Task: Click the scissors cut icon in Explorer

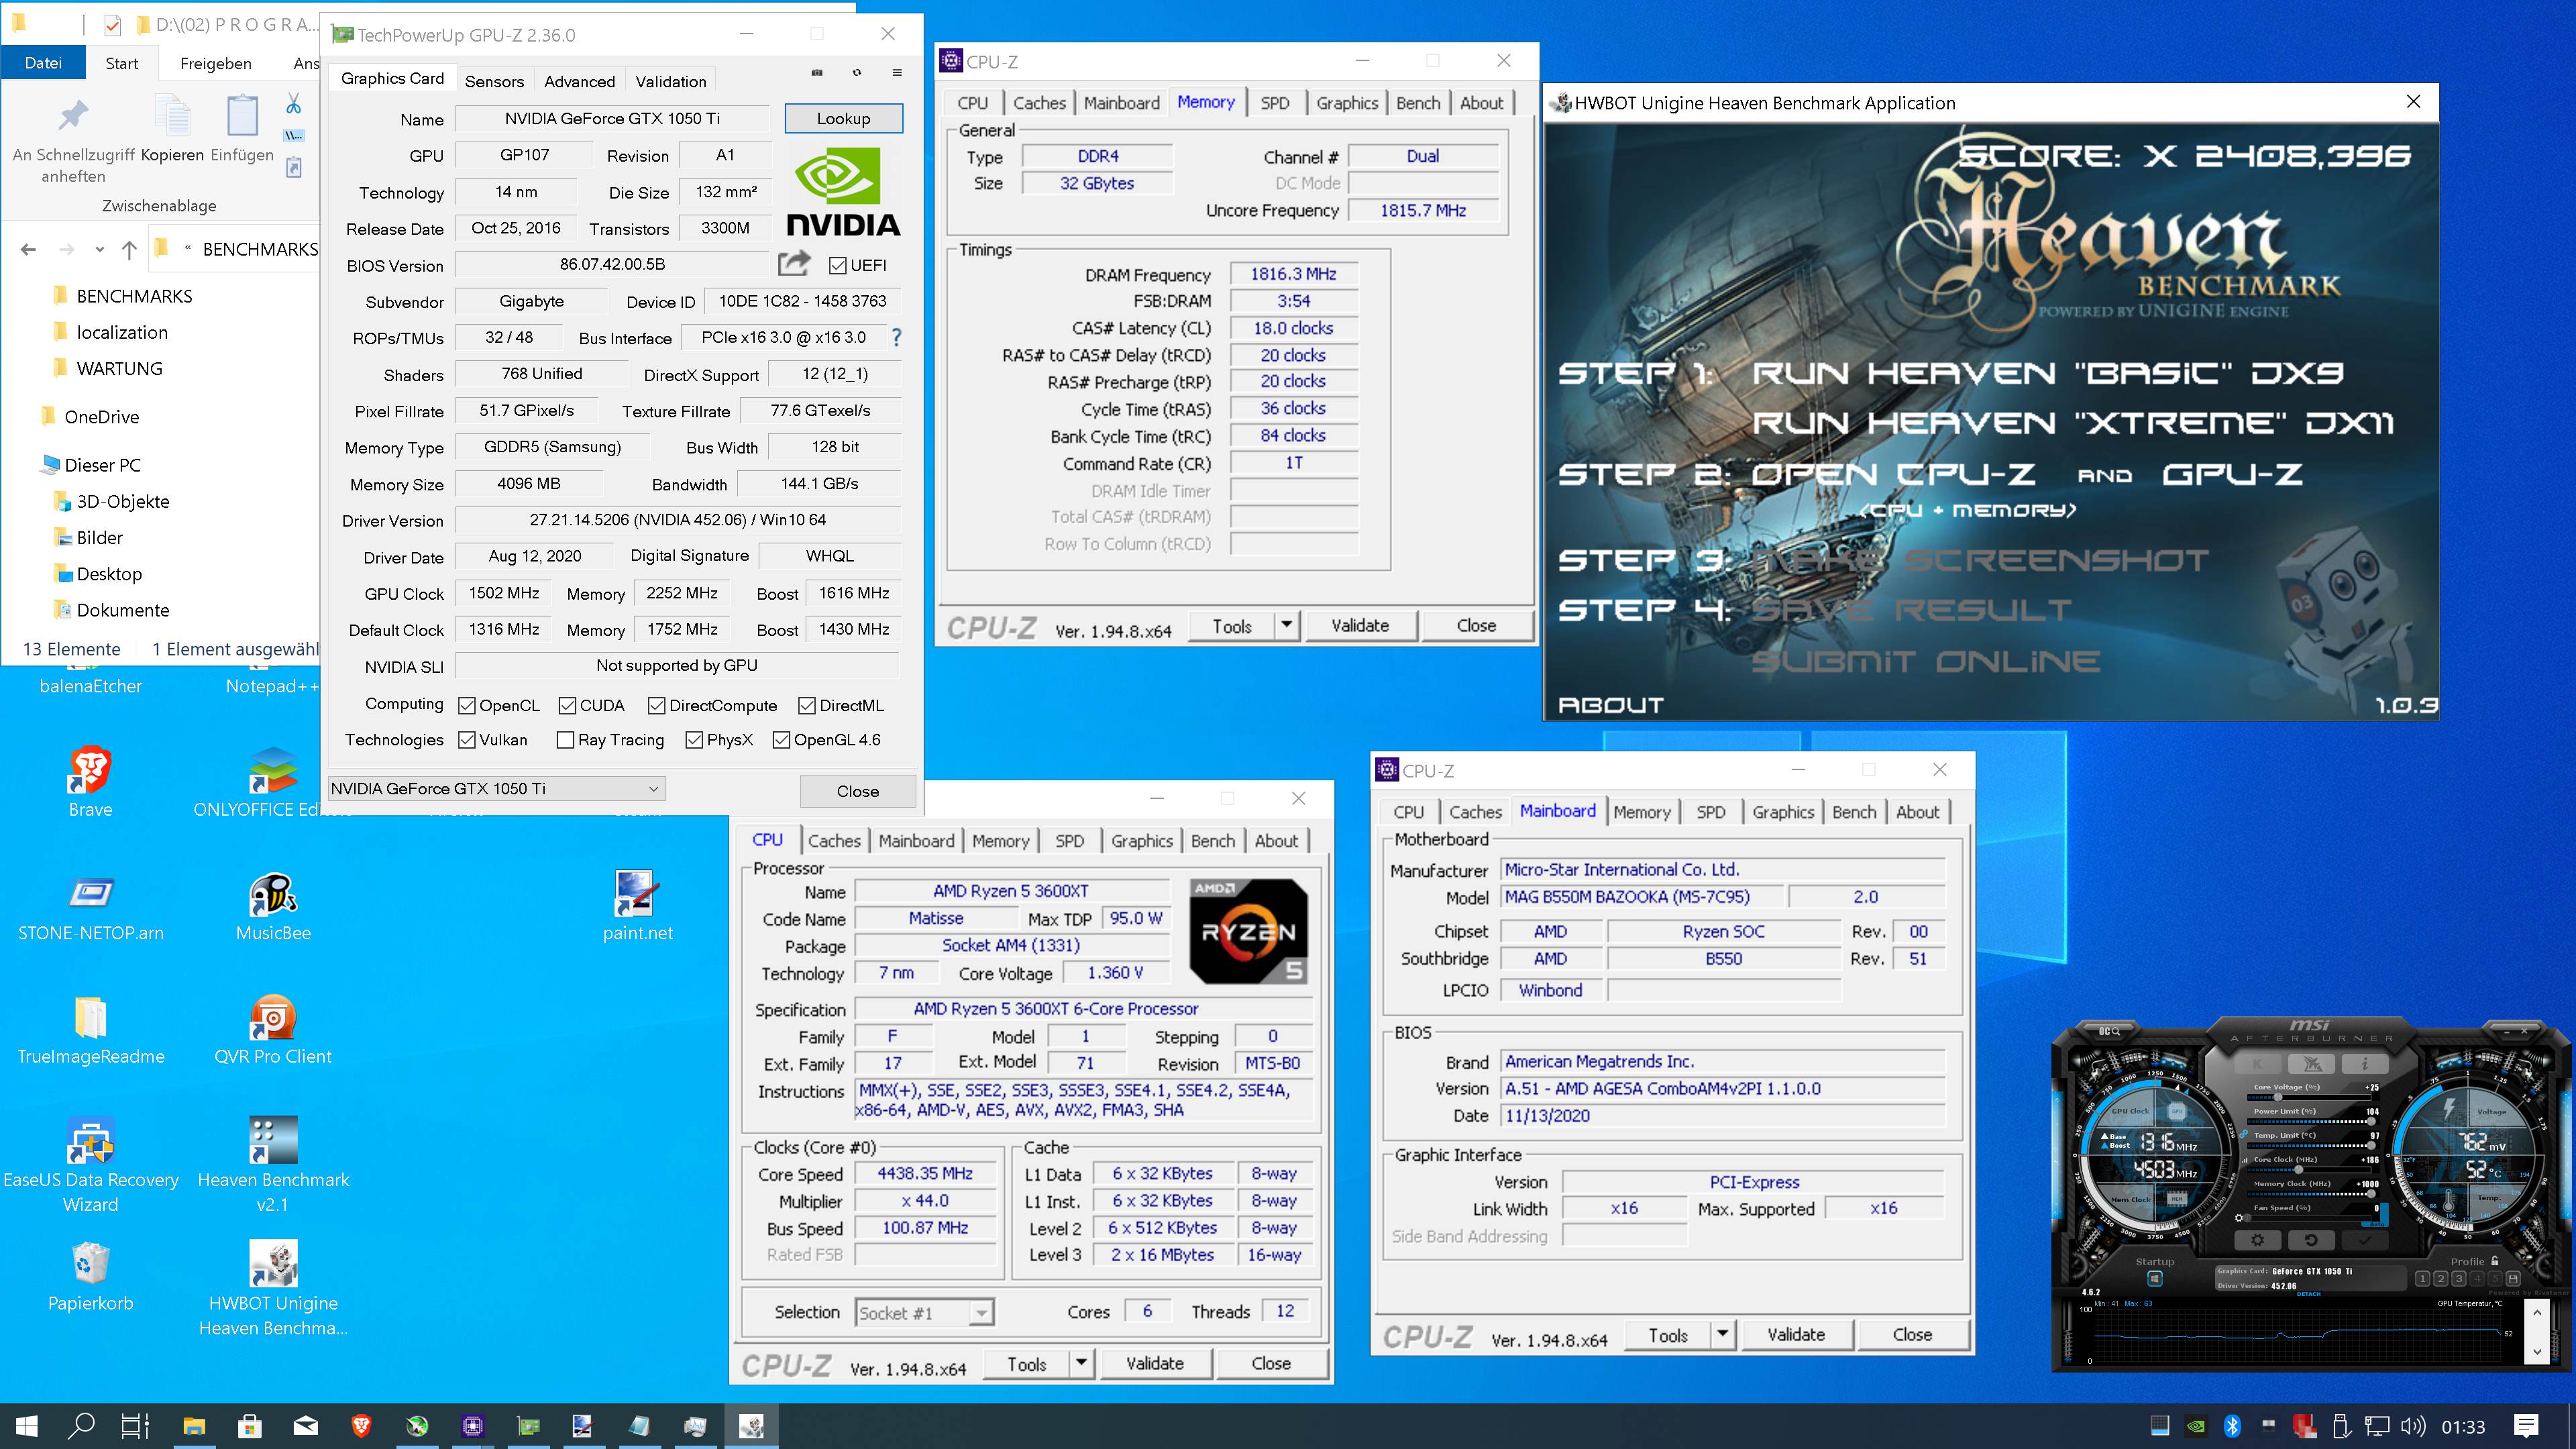Action: pos(293,104)
